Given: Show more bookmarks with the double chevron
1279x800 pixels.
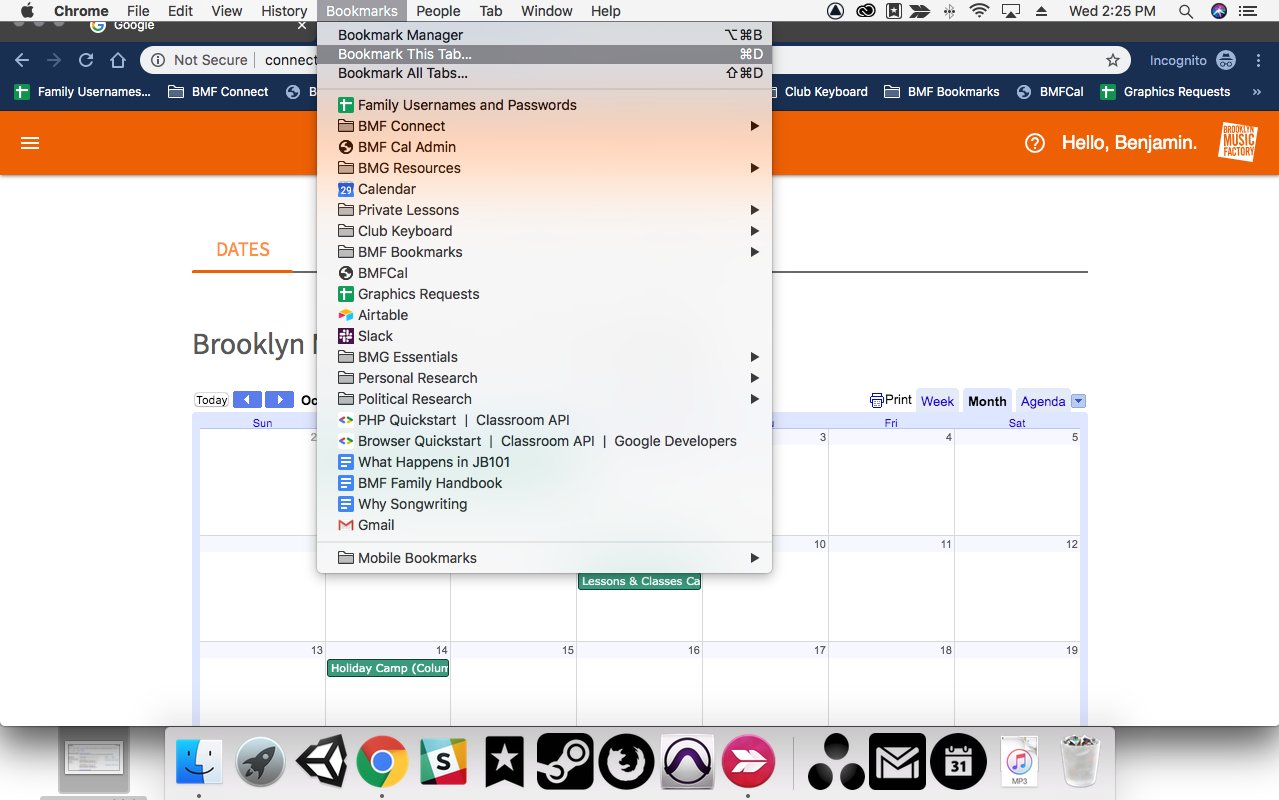Looking at the screenshot, I should coord(1256,91).
